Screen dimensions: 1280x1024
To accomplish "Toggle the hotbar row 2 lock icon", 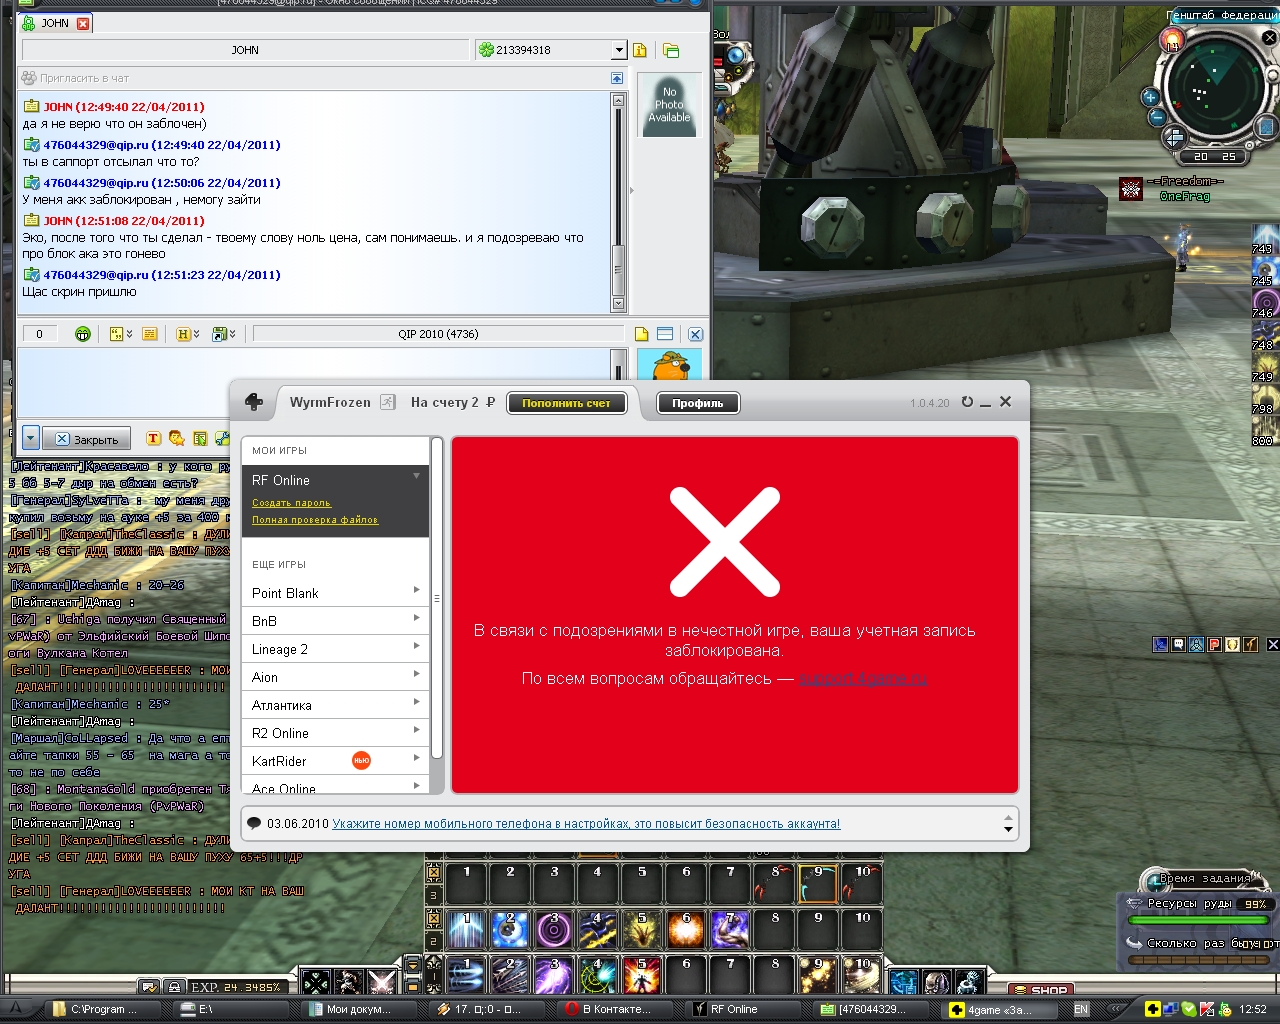I will 434,917.
